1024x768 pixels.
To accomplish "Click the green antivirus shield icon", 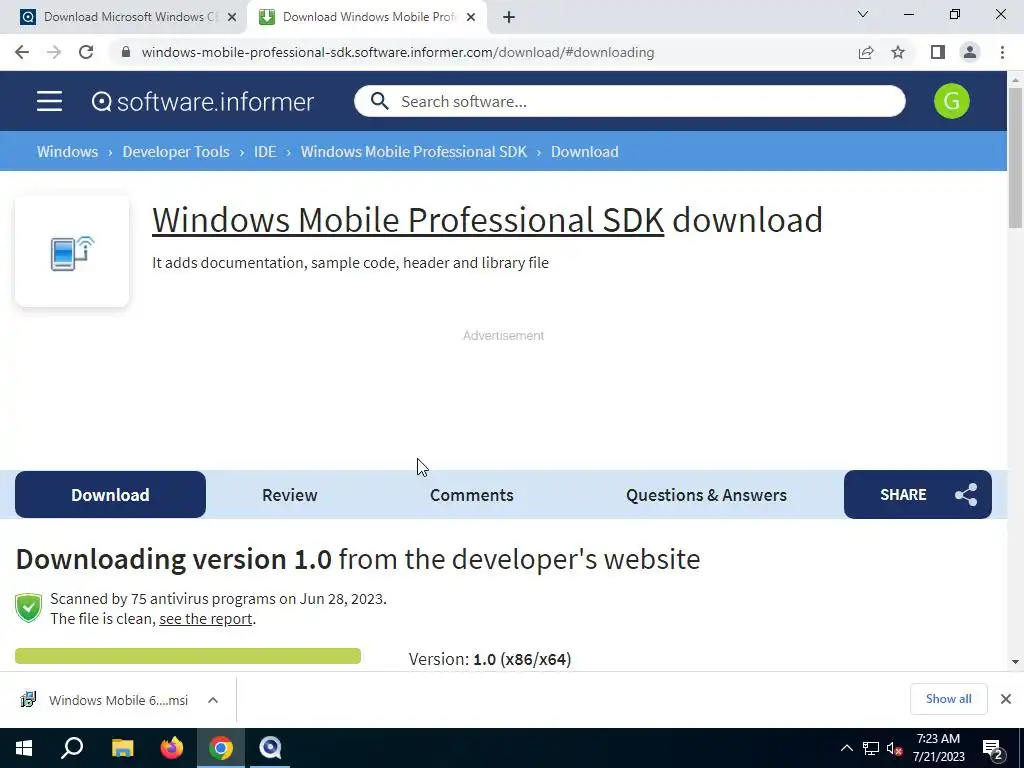I will [29, 608].
